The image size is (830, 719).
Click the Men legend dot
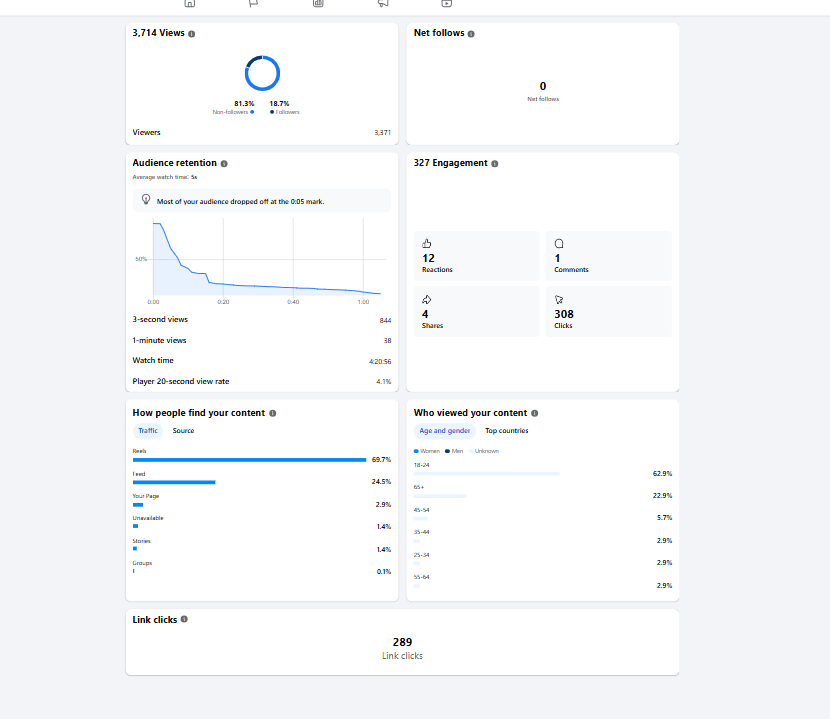tap(447, 451)
